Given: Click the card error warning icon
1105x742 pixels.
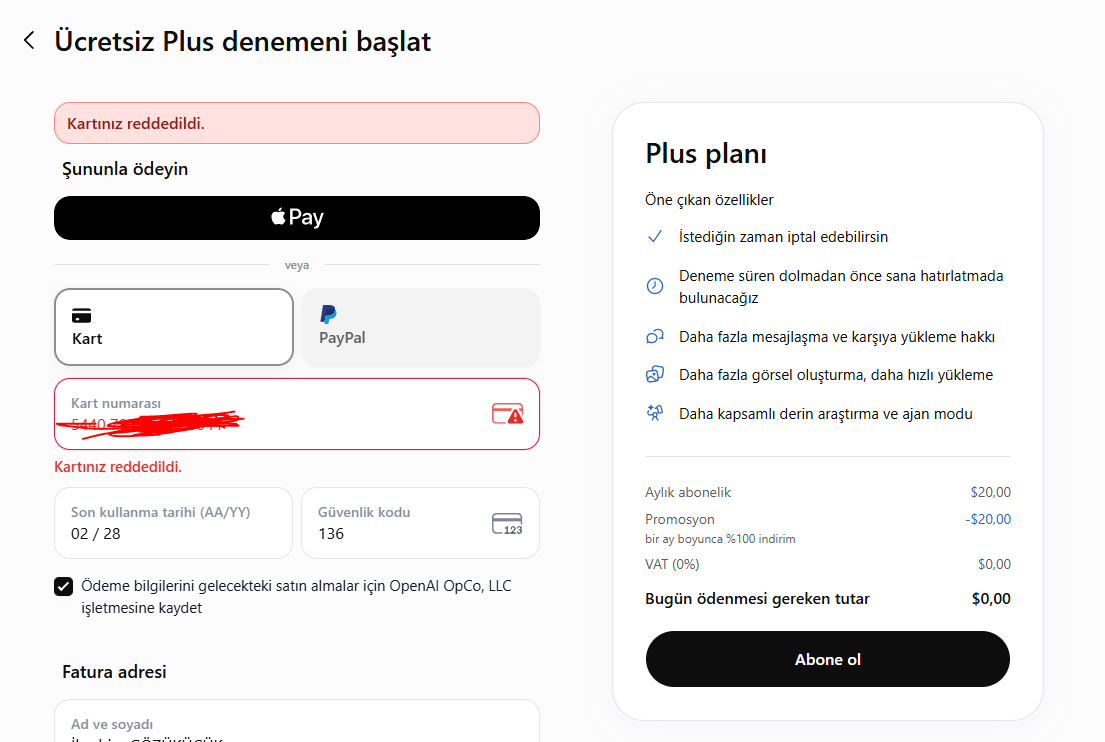Looking at the screenshot, I should (507, 414).
